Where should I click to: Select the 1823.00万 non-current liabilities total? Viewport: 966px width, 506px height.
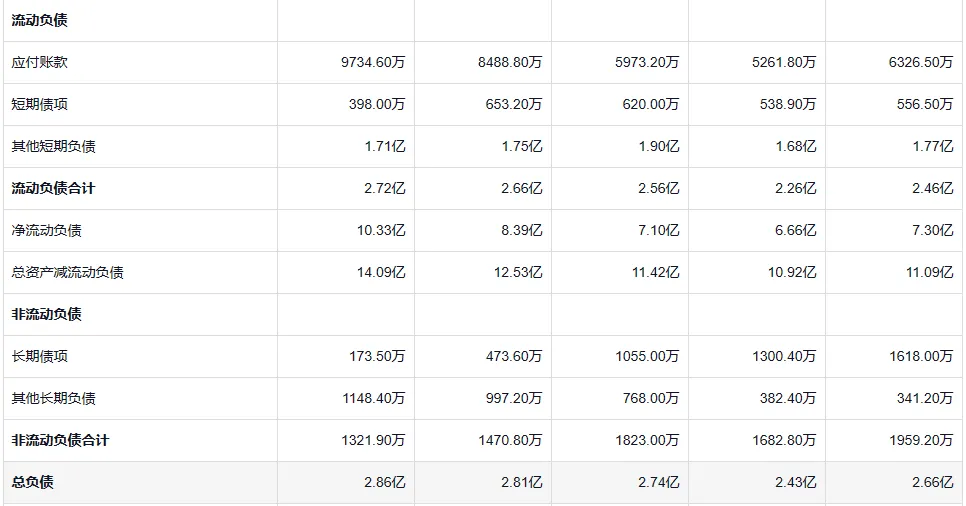click(647, 440)
